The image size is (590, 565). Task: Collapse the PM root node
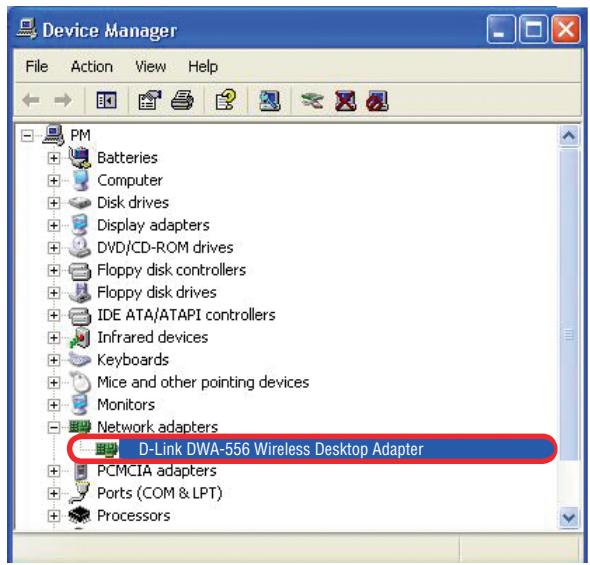click(x=27, y=136)
